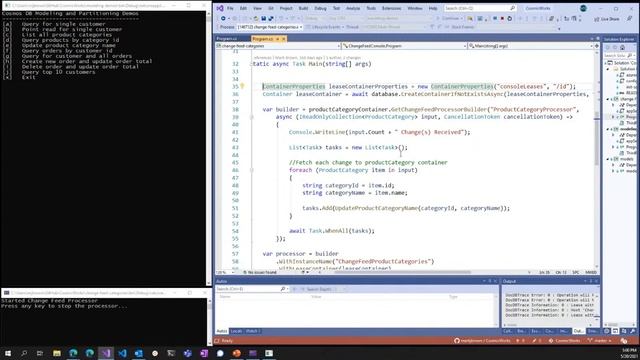Click the Solution Explorer home icon
Viewport: 640px width, 360px height.
coord(622,47)
